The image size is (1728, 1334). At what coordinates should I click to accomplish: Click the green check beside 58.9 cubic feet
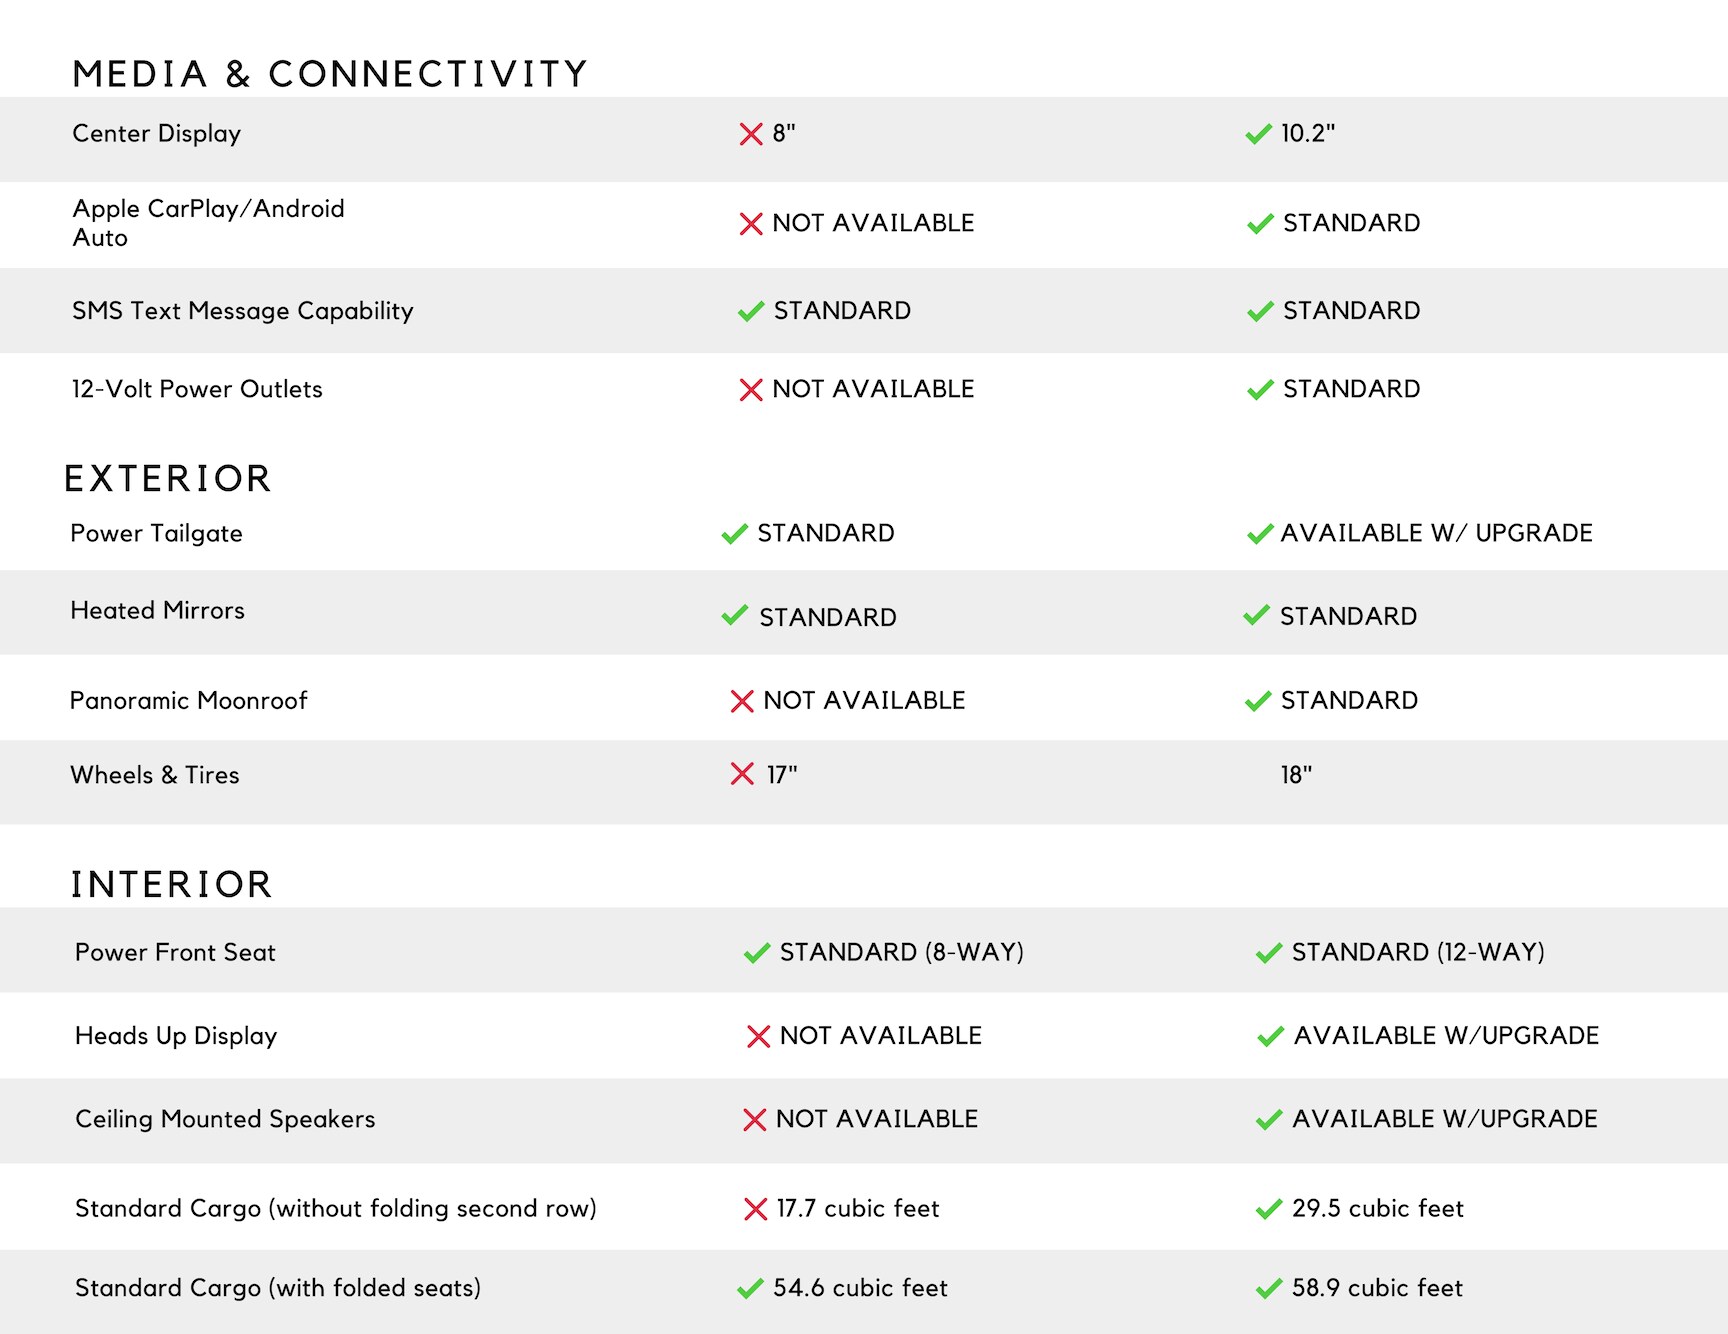pos(1269,1289)
